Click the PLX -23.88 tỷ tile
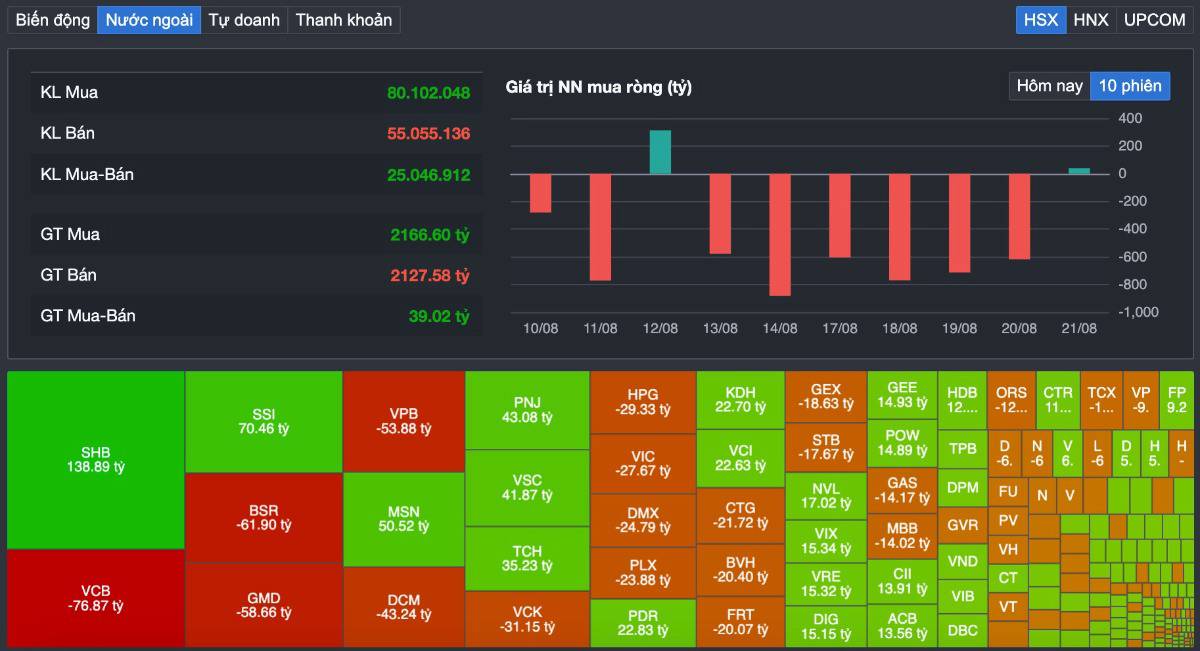Screen dimensions: 1200x651 click(x=643, y=572)
